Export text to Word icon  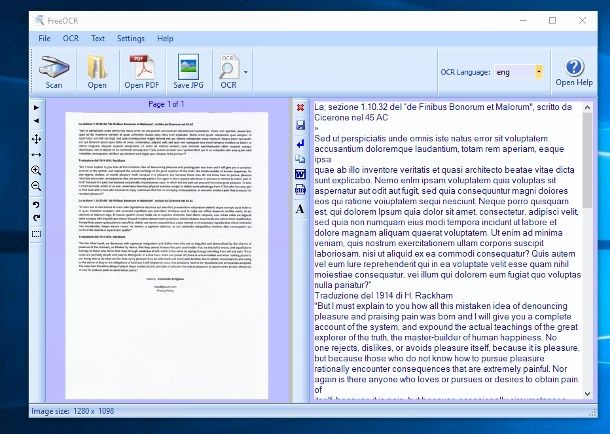[x=300, y=174]
